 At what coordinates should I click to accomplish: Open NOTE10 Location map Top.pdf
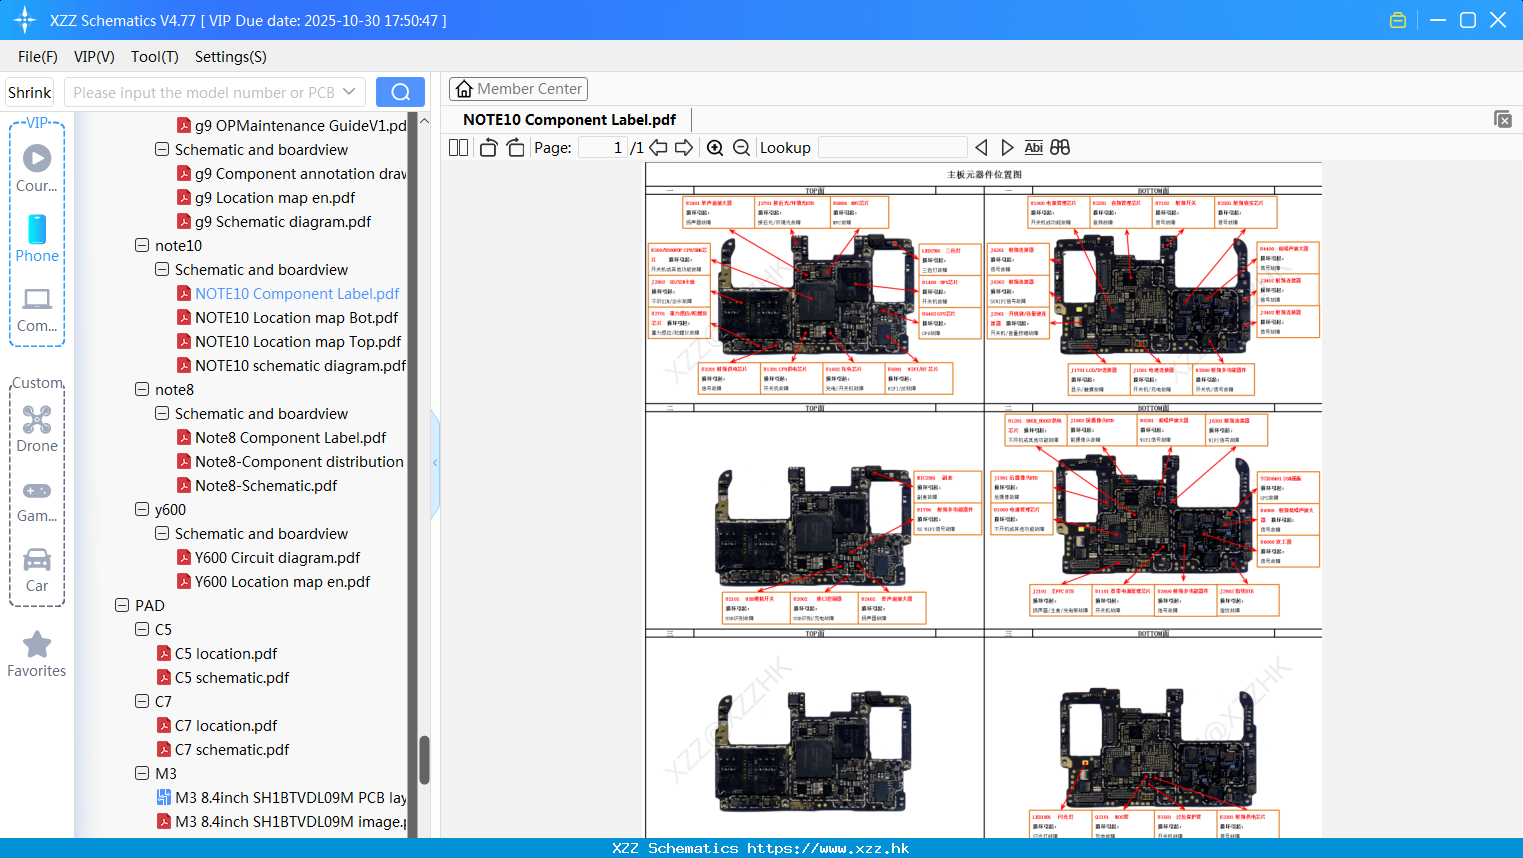click(298, 342)
